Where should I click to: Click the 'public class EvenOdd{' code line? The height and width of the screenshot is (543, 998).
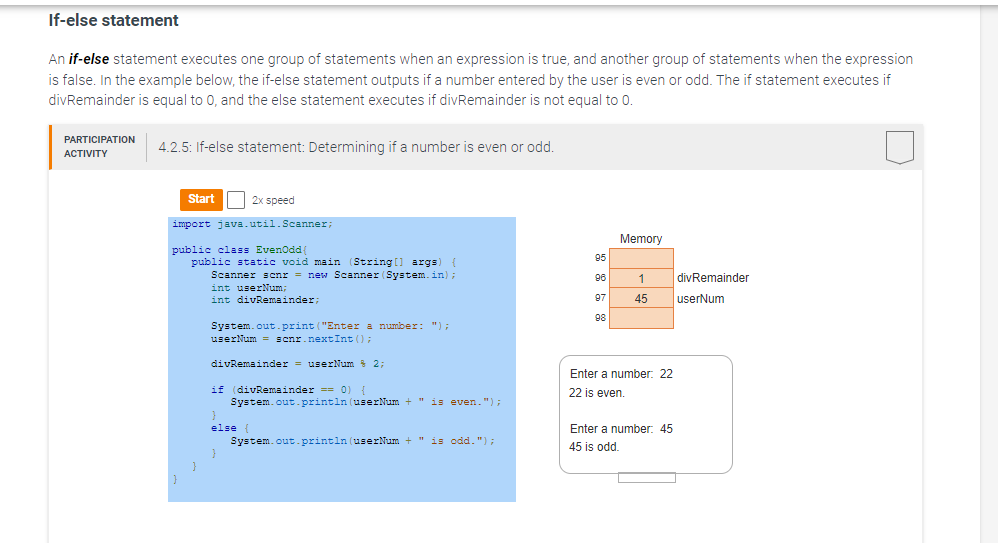[240, 250]
